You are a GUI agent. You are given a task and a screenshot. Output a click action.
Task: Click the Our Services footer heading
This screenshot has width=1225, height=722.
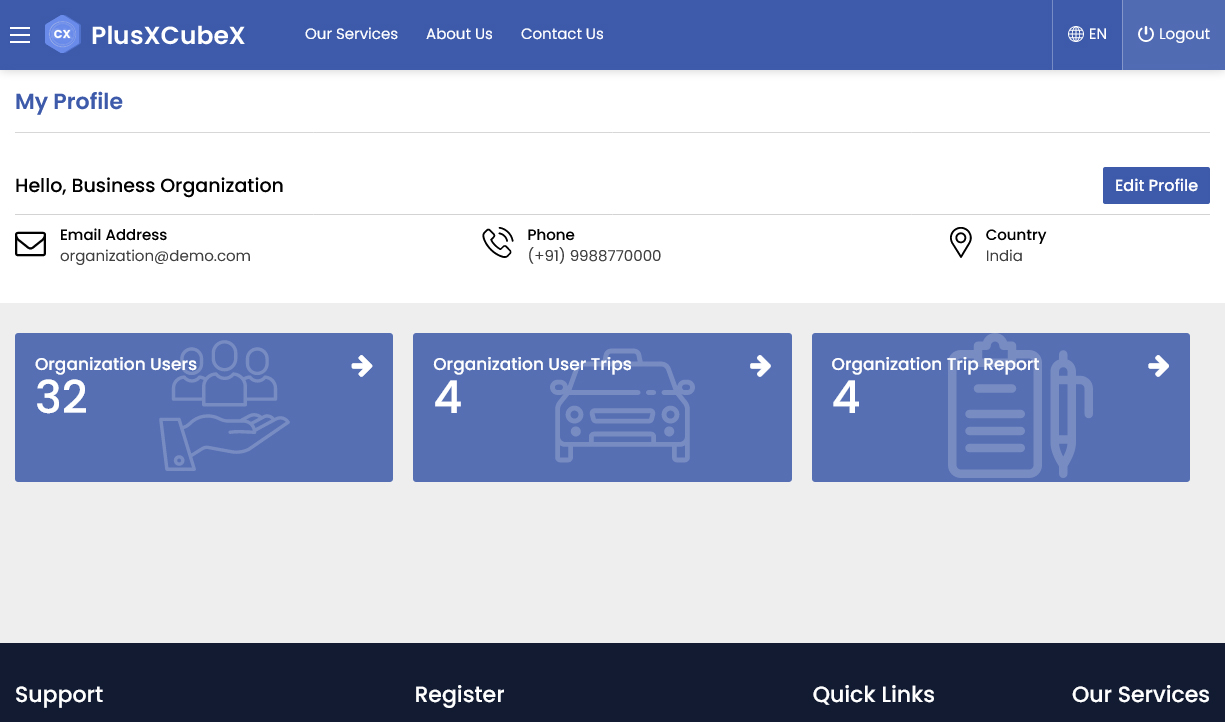point(1140,695)
